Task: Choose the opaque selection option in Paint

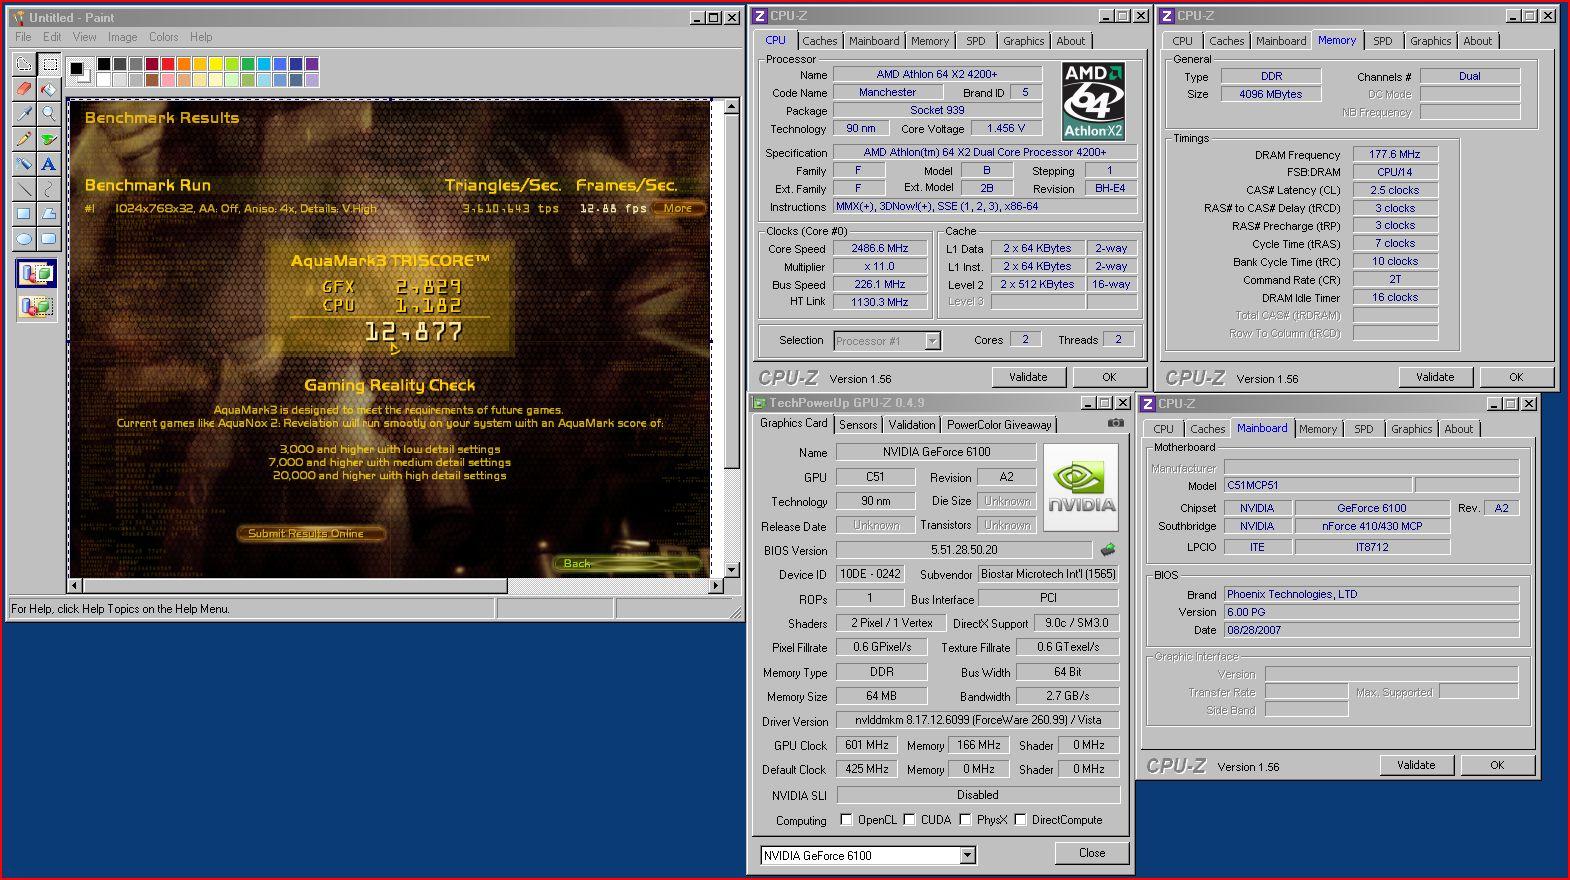Action: point(36,274)
